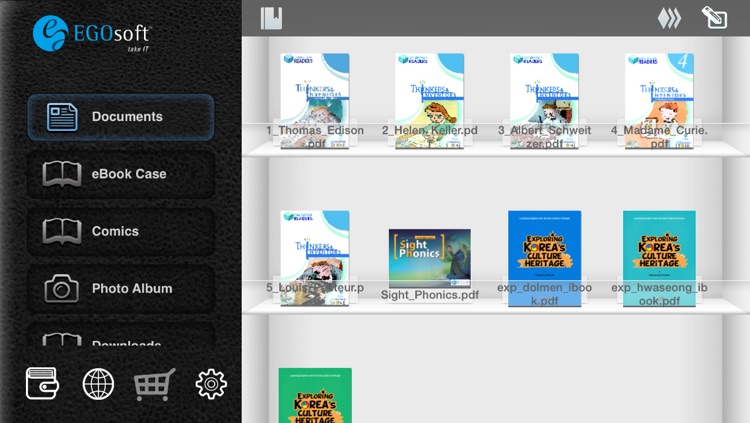Open the Sight_Phonics.pdf cover
The width and height of the screenshot is (750, 423).
[x=430, y=258]
